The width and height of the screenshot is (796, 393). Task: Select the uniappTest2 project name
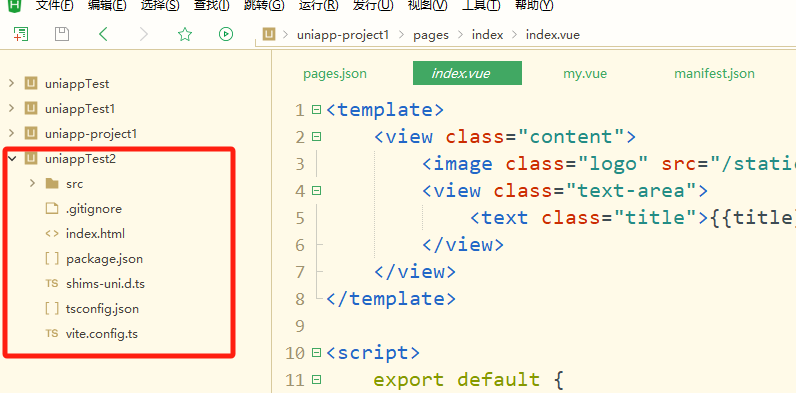(x=80, y=159)
